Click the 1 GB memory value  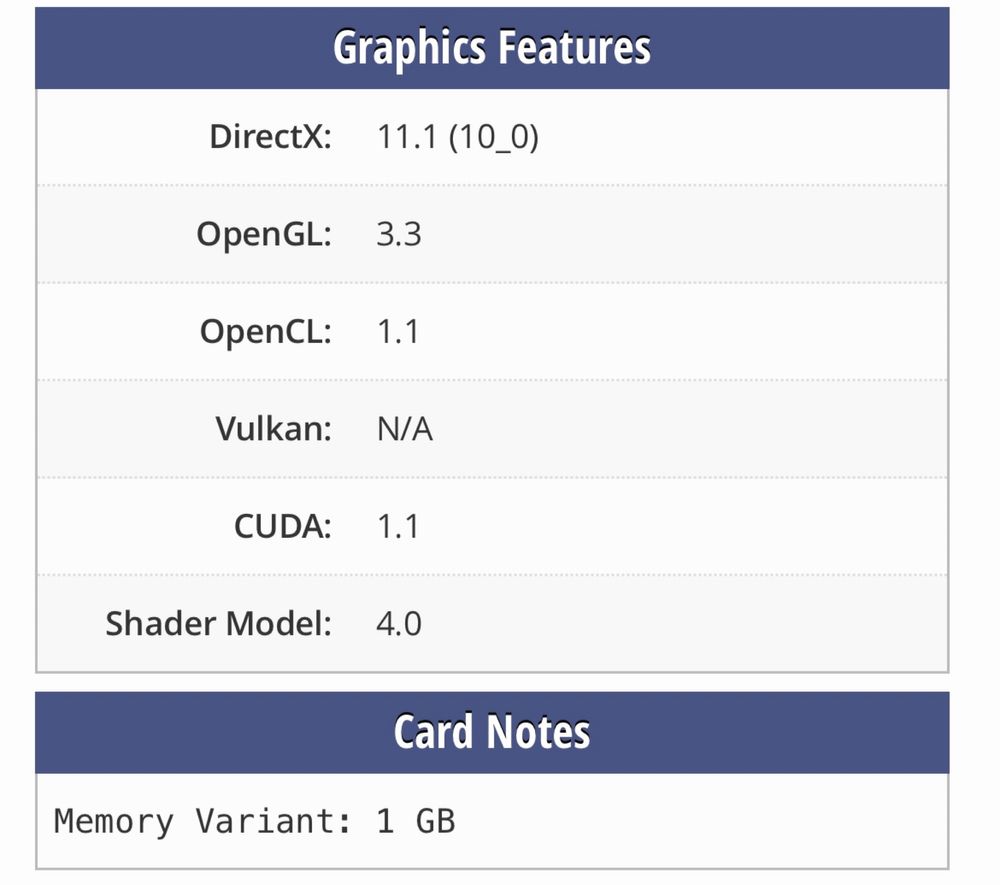click(416, 821)
